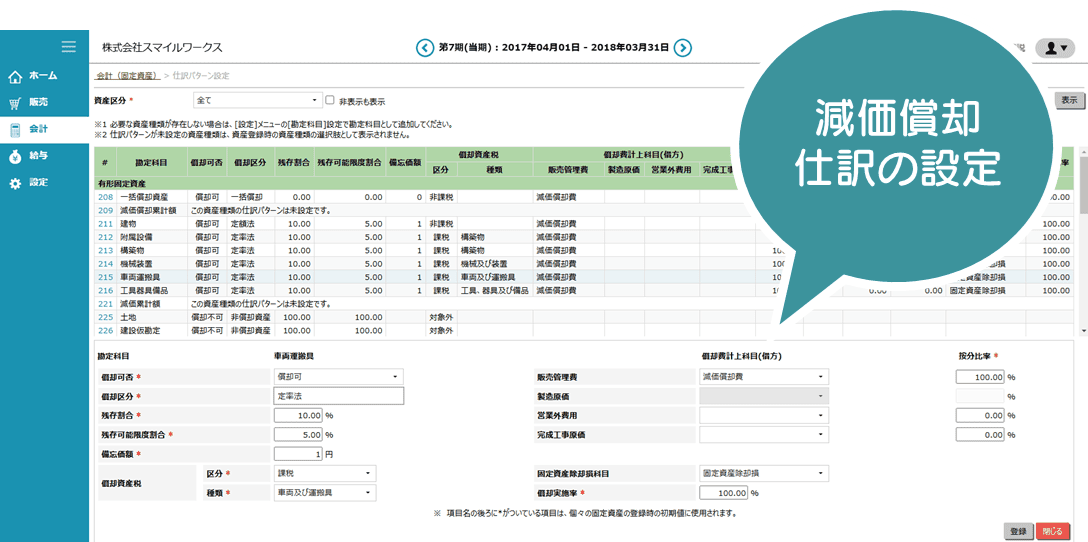This screenshot has width=1088, height=542.
Task: Open account 208 一括償却資産 link
Action: [105, 197]
